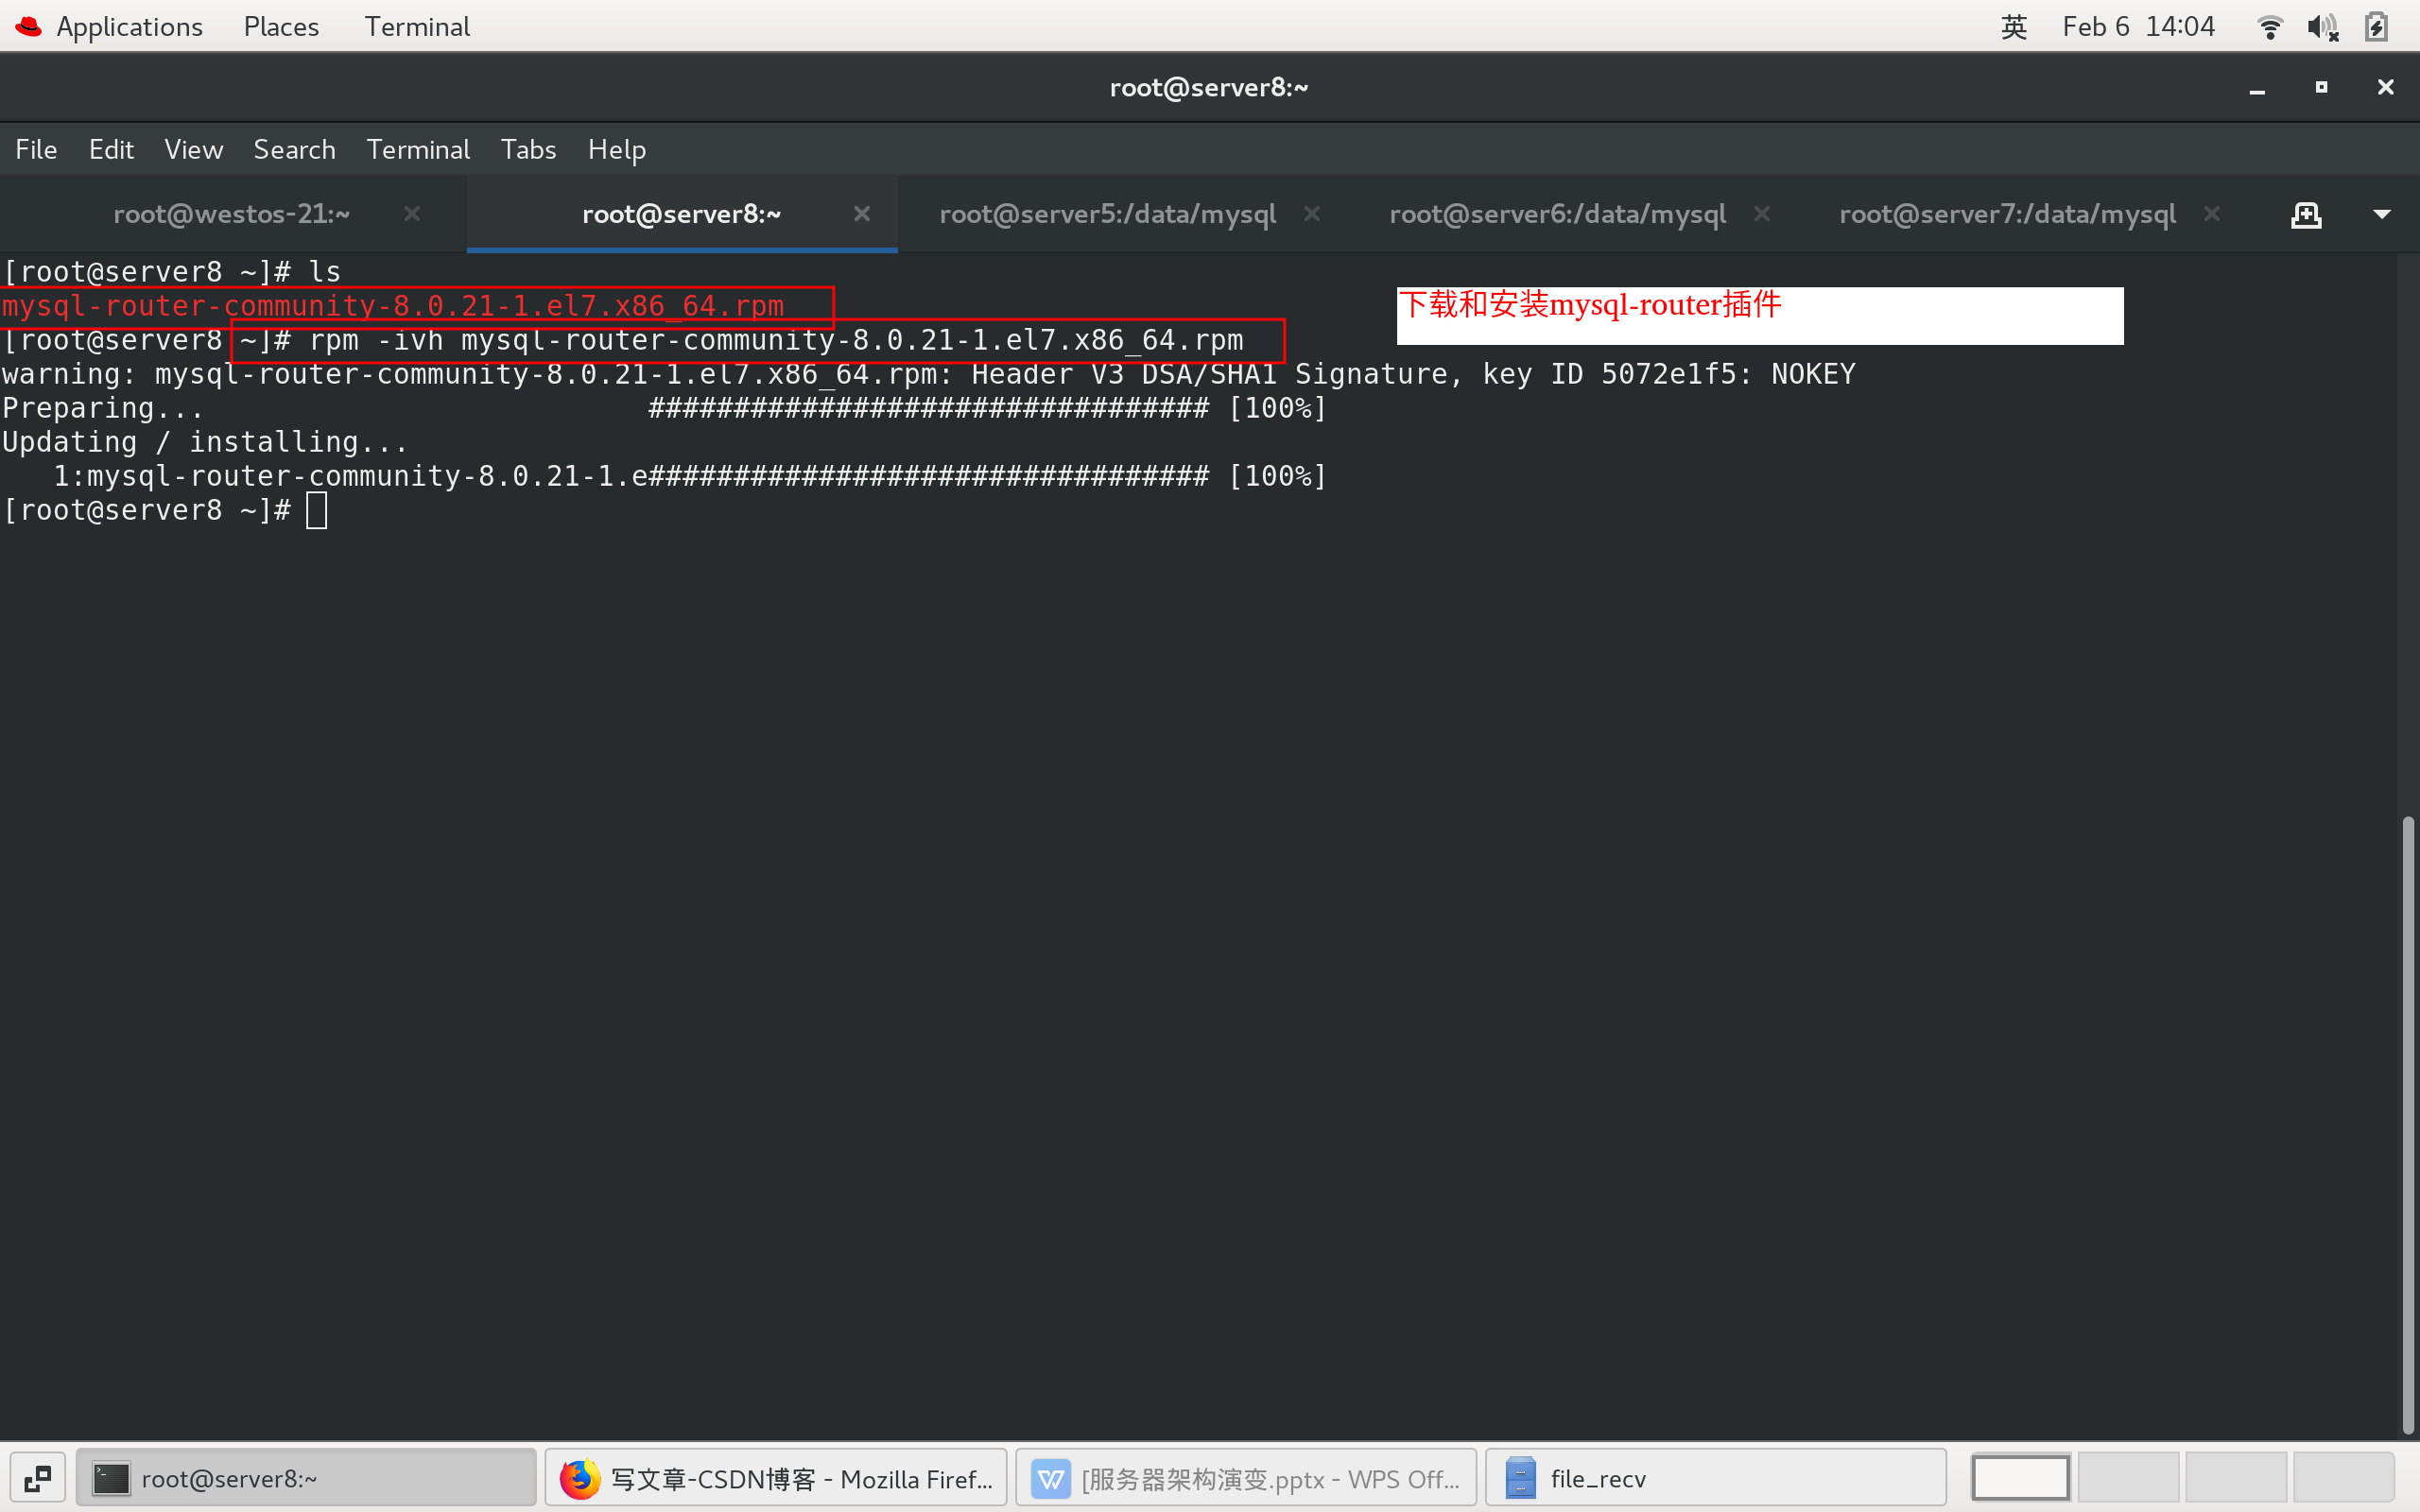Open the workspace switcher at bottom-left
Screen dimensions: 2420x1512
(38, 1477)
